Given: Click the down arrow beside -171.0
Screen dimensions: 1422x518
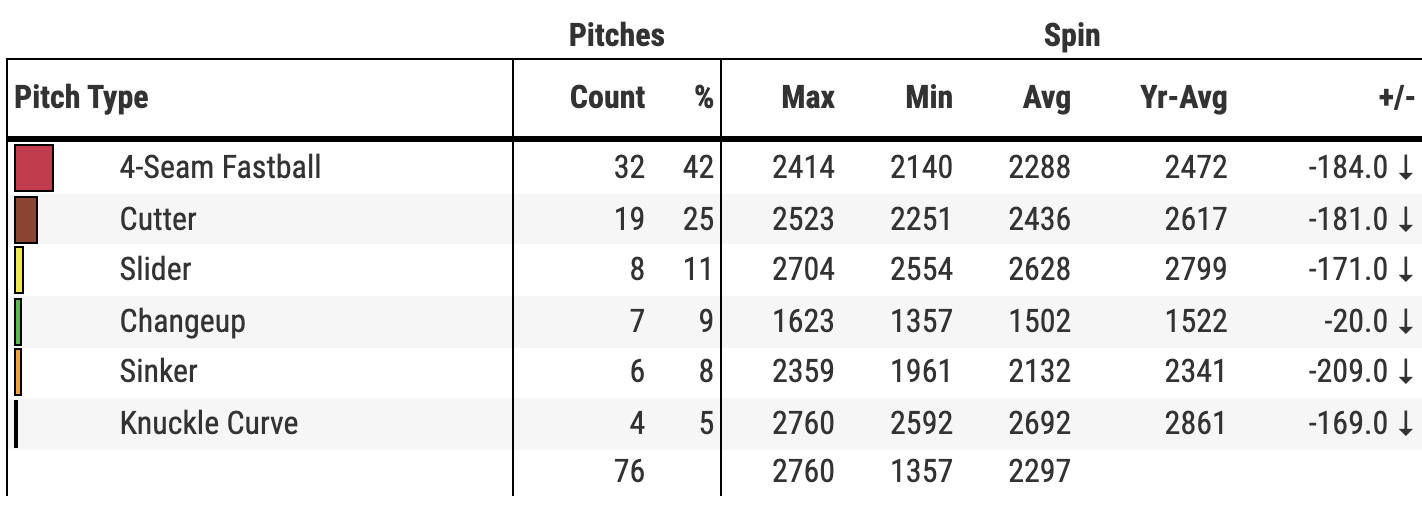Looking at the screenshot, I should (x=1406, y=270).
